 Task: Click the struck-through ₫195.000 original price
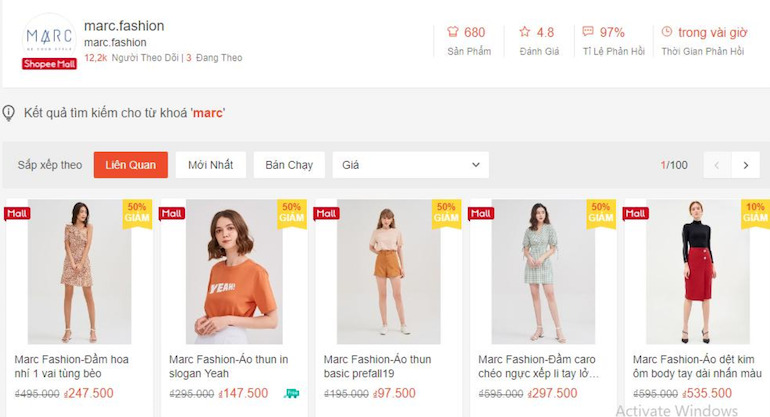pos(347,394)
